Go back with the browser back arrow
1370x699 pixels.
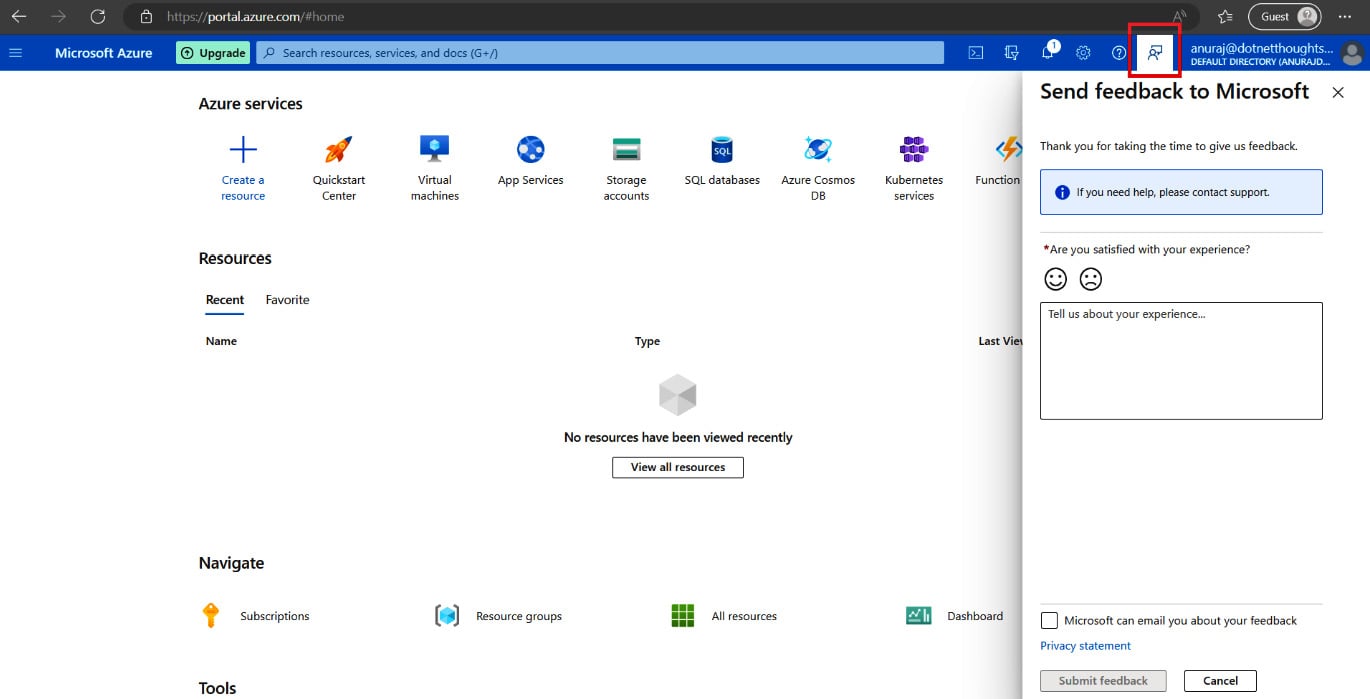tap(19, 17)
